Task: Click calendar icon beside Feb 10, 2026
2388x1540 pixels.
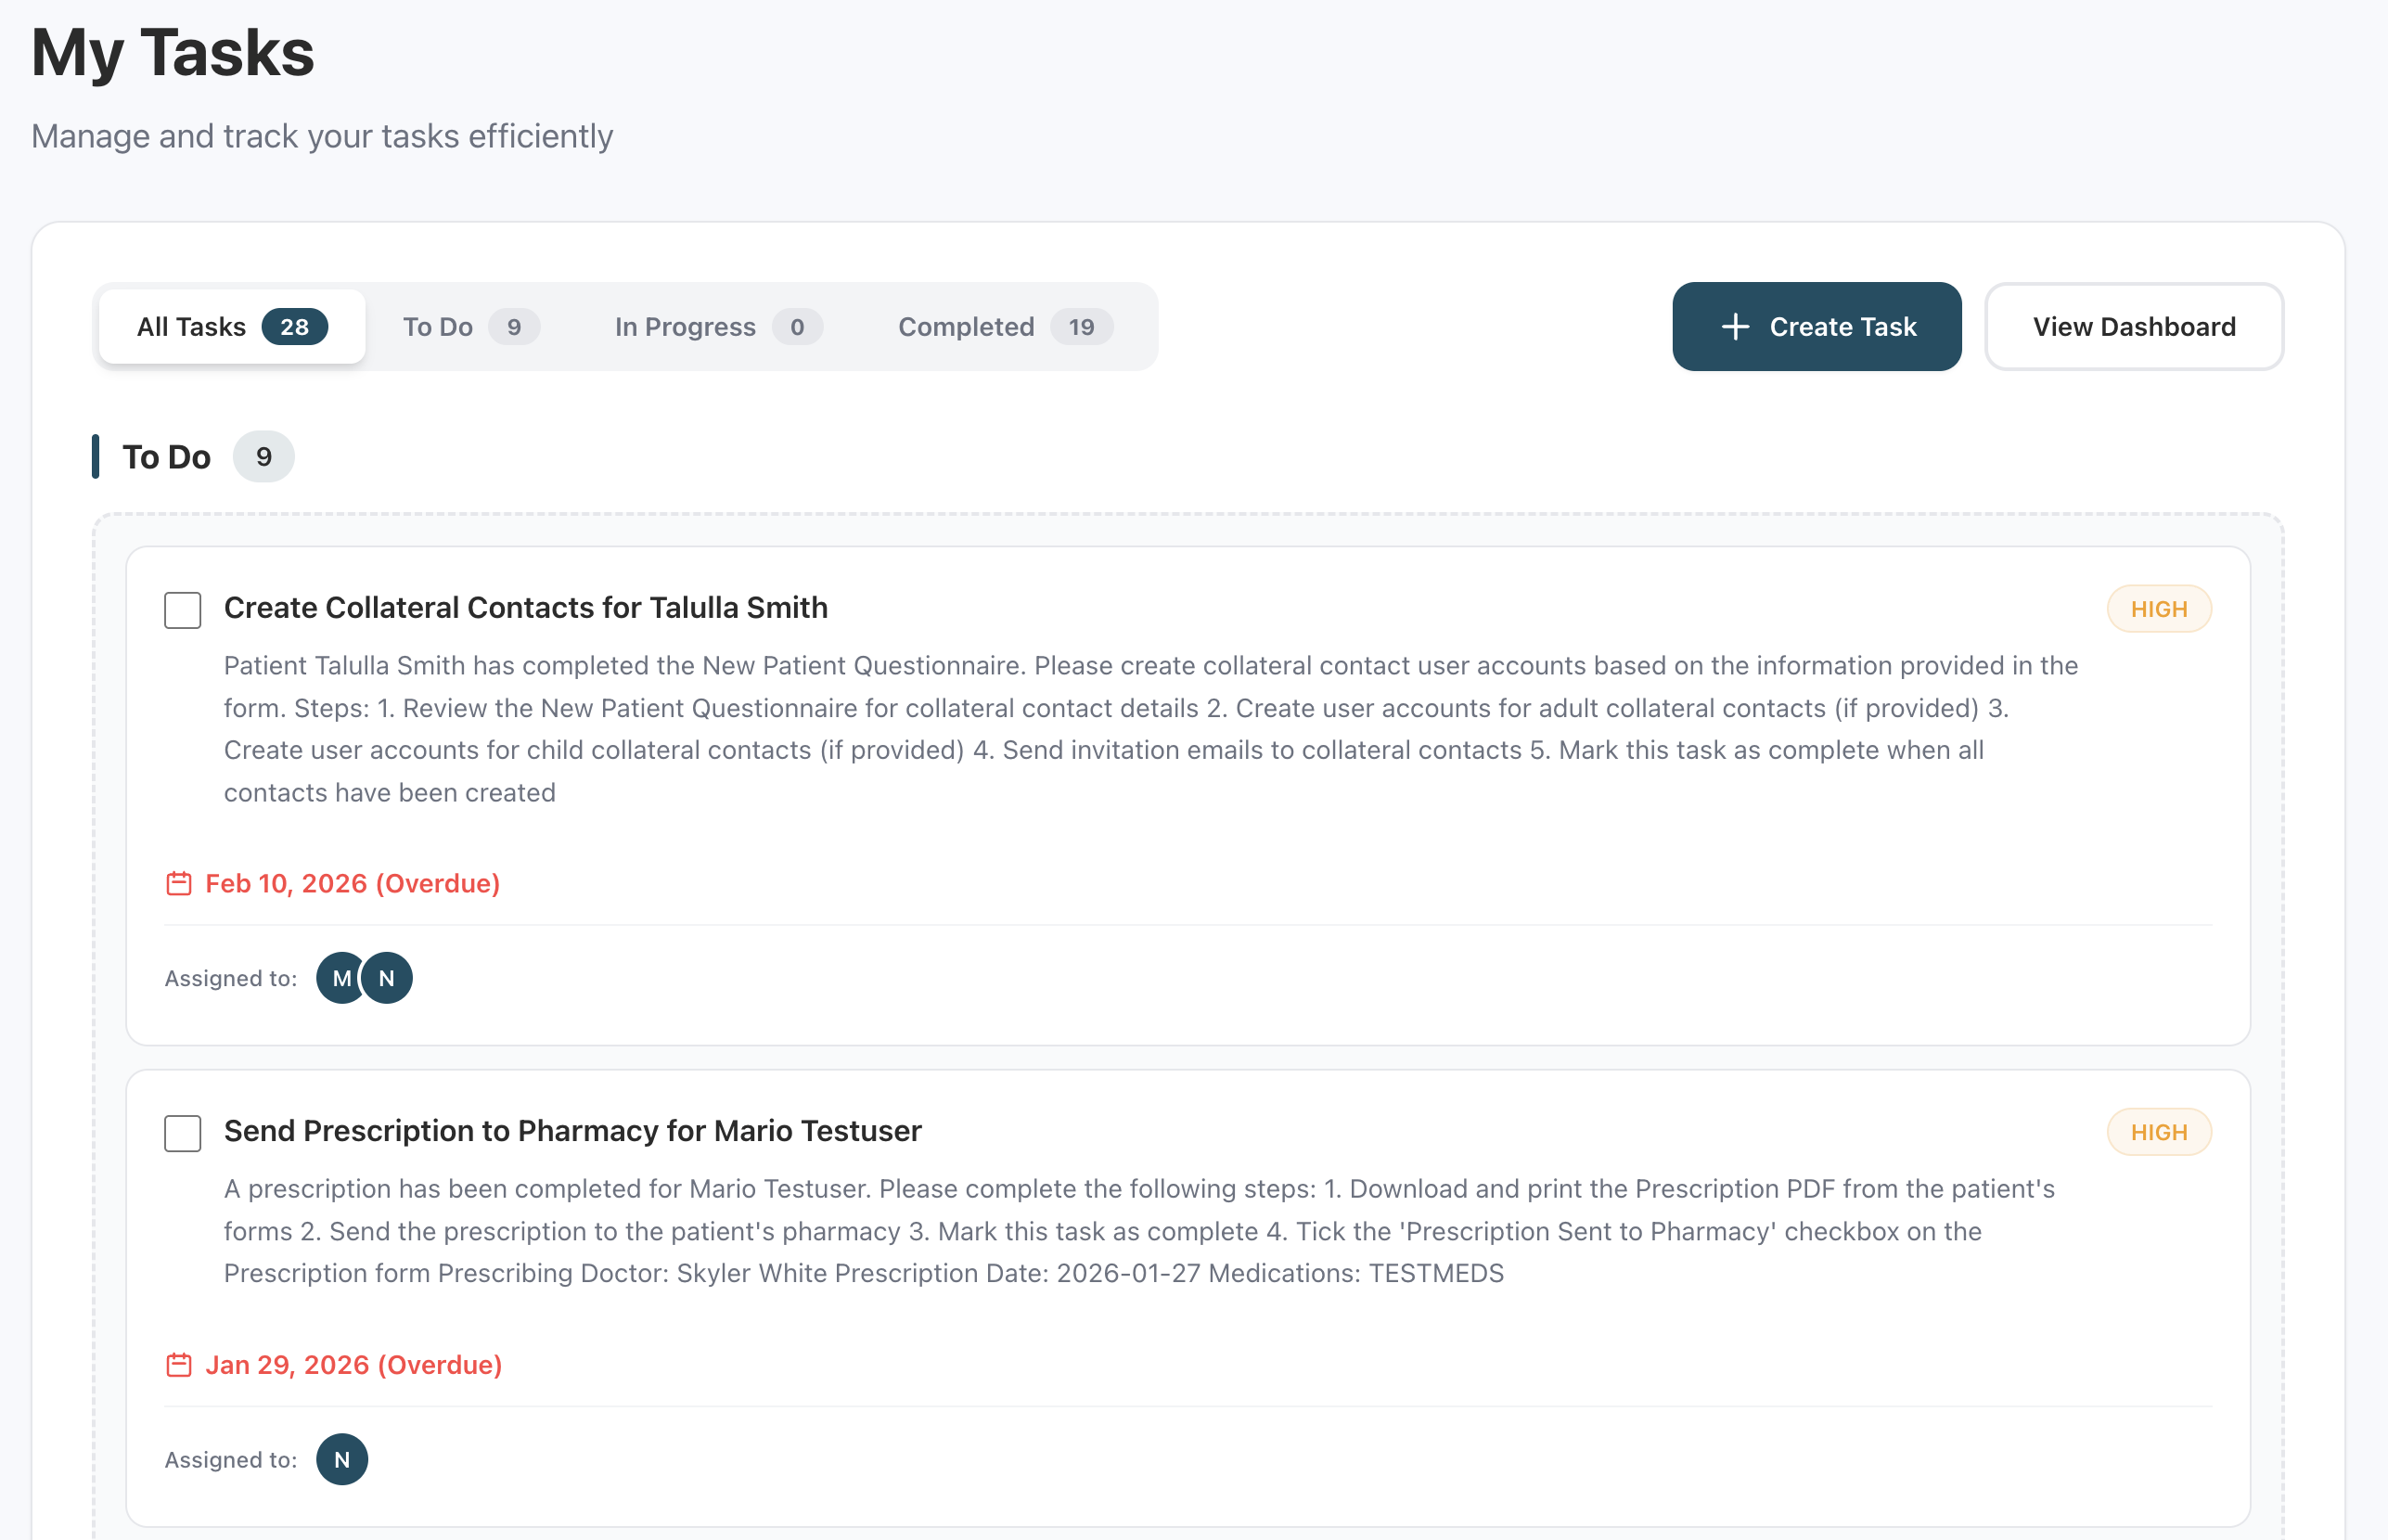Action: click(179, 883)
